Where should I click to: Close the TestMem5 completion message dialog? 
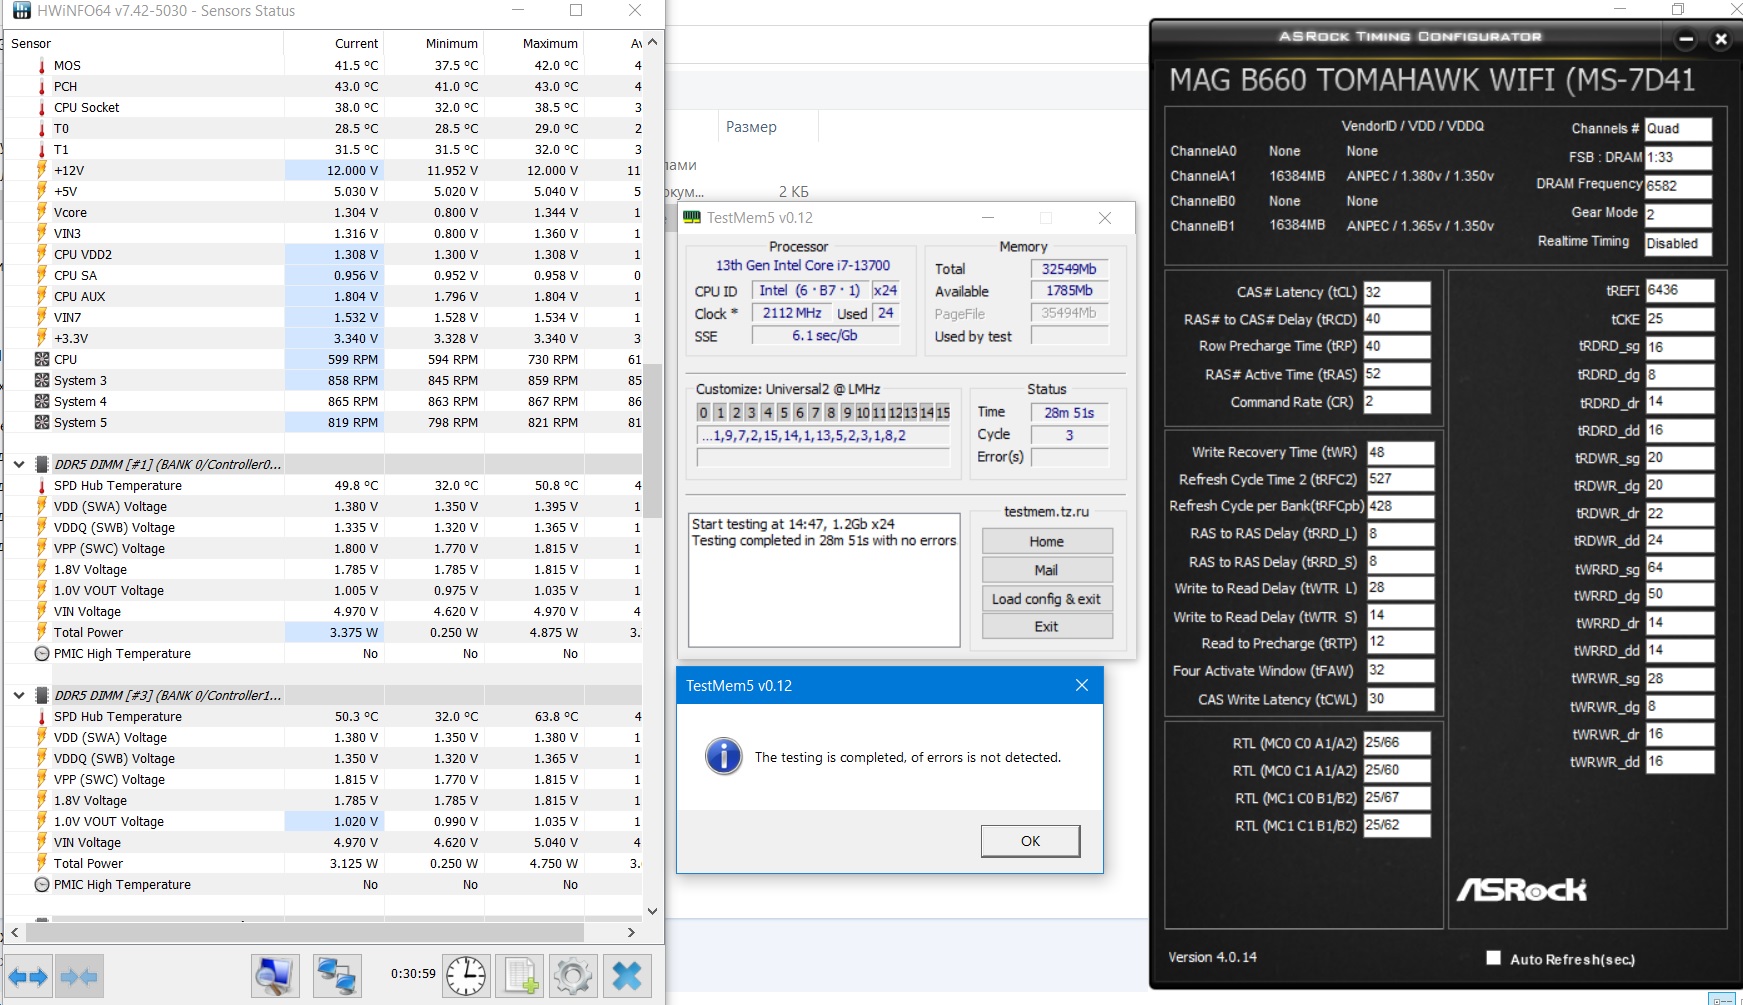click(x=1081, y=685)
